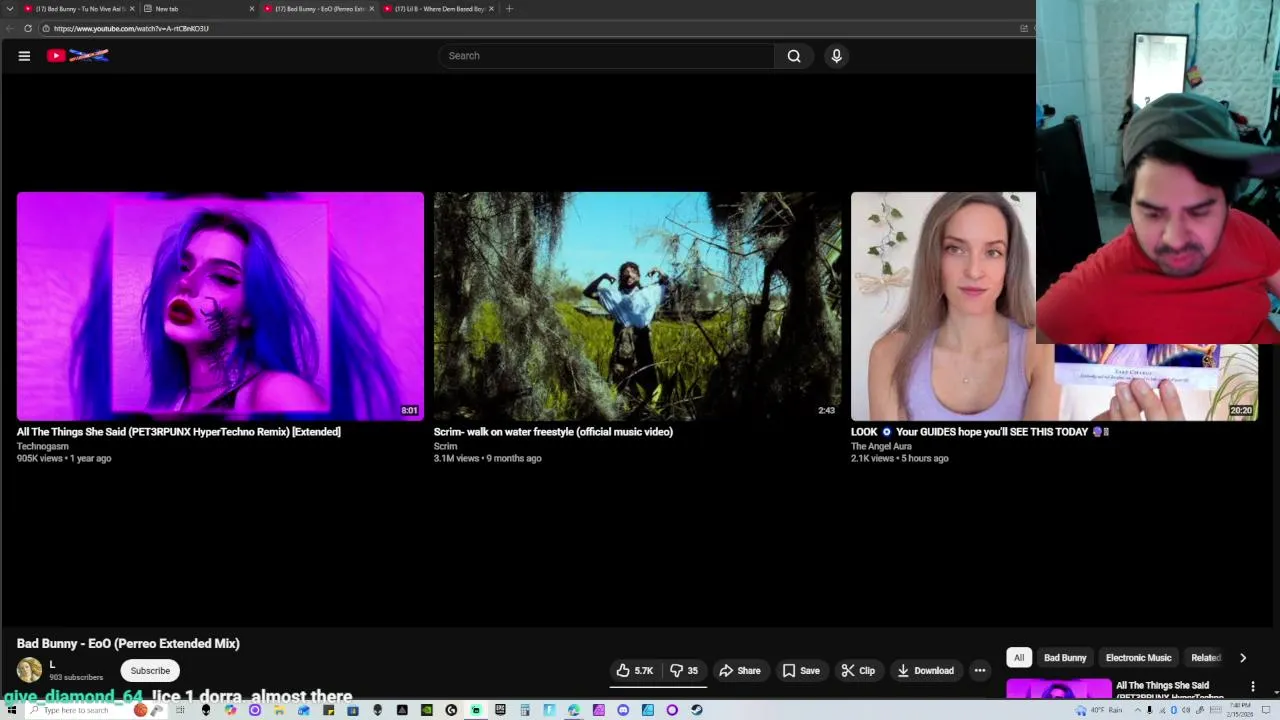Play All The Things She Said thumbnail
Image resolution: width=1280 pixels, height=720 pixels.
pos(220,306)
